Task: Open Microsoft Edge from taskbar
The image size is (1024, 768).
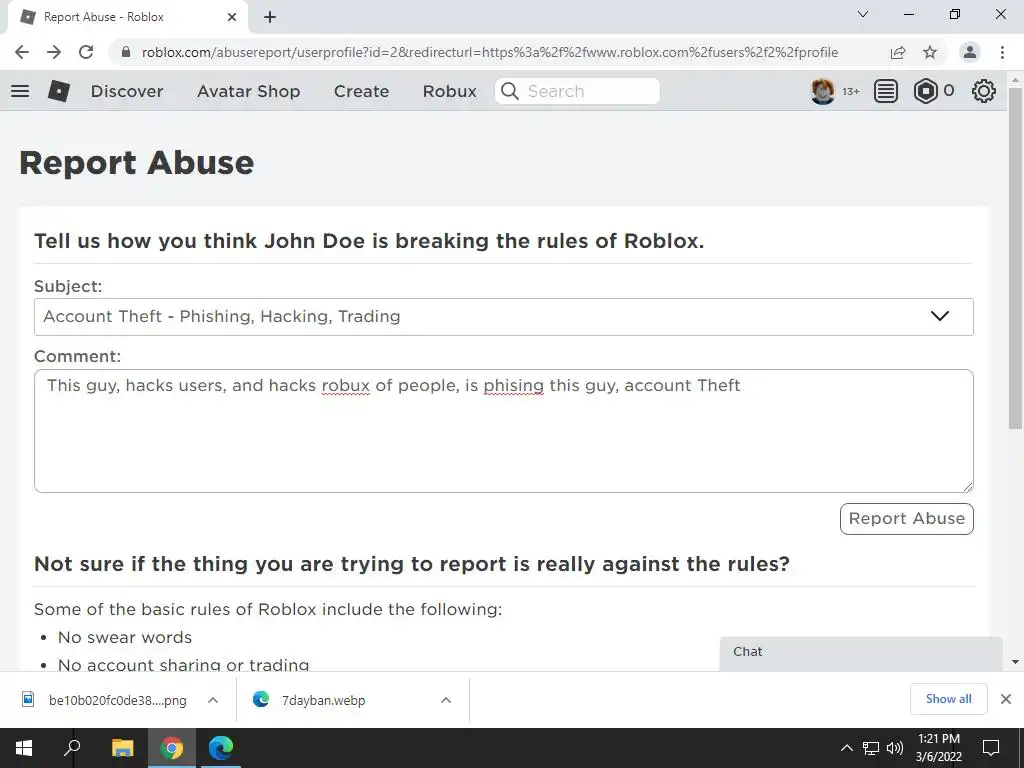Action: click(221, 748)
